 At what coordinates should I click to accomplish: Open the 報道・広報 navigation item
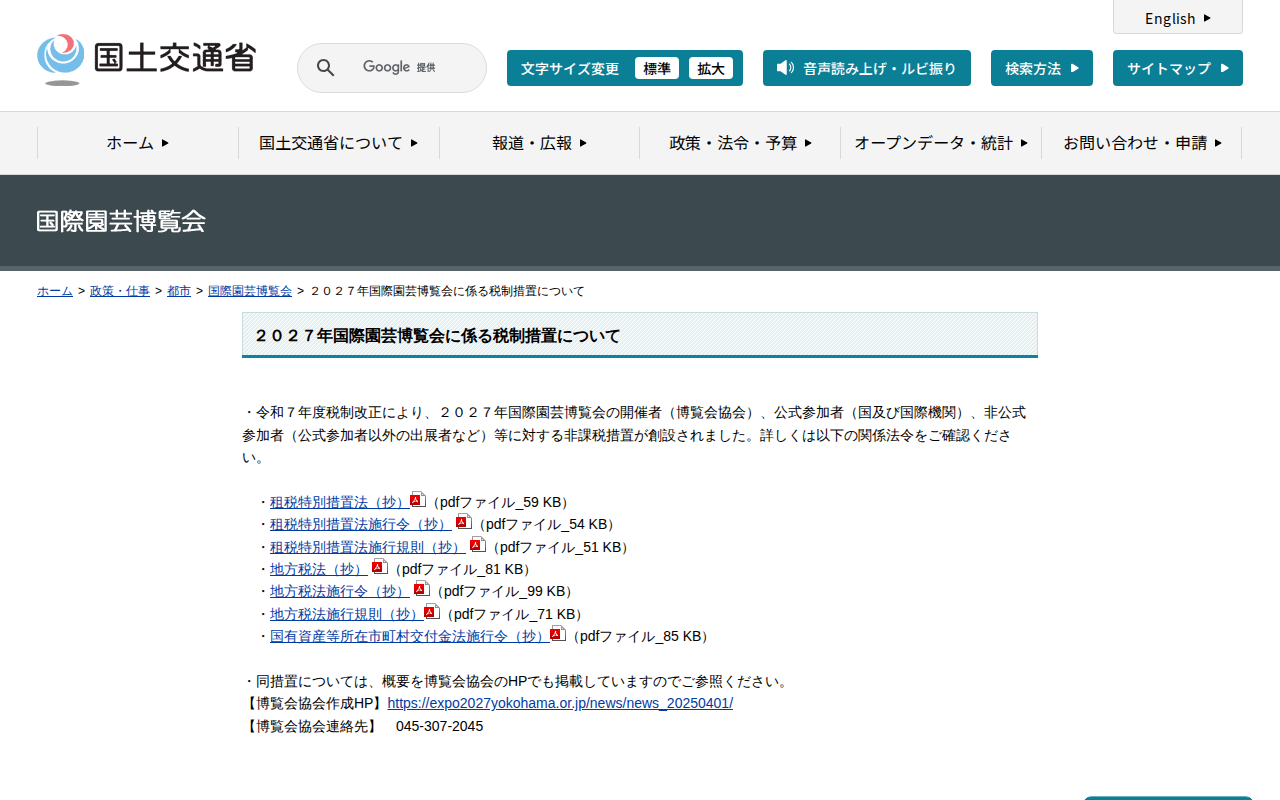point(539,143)
